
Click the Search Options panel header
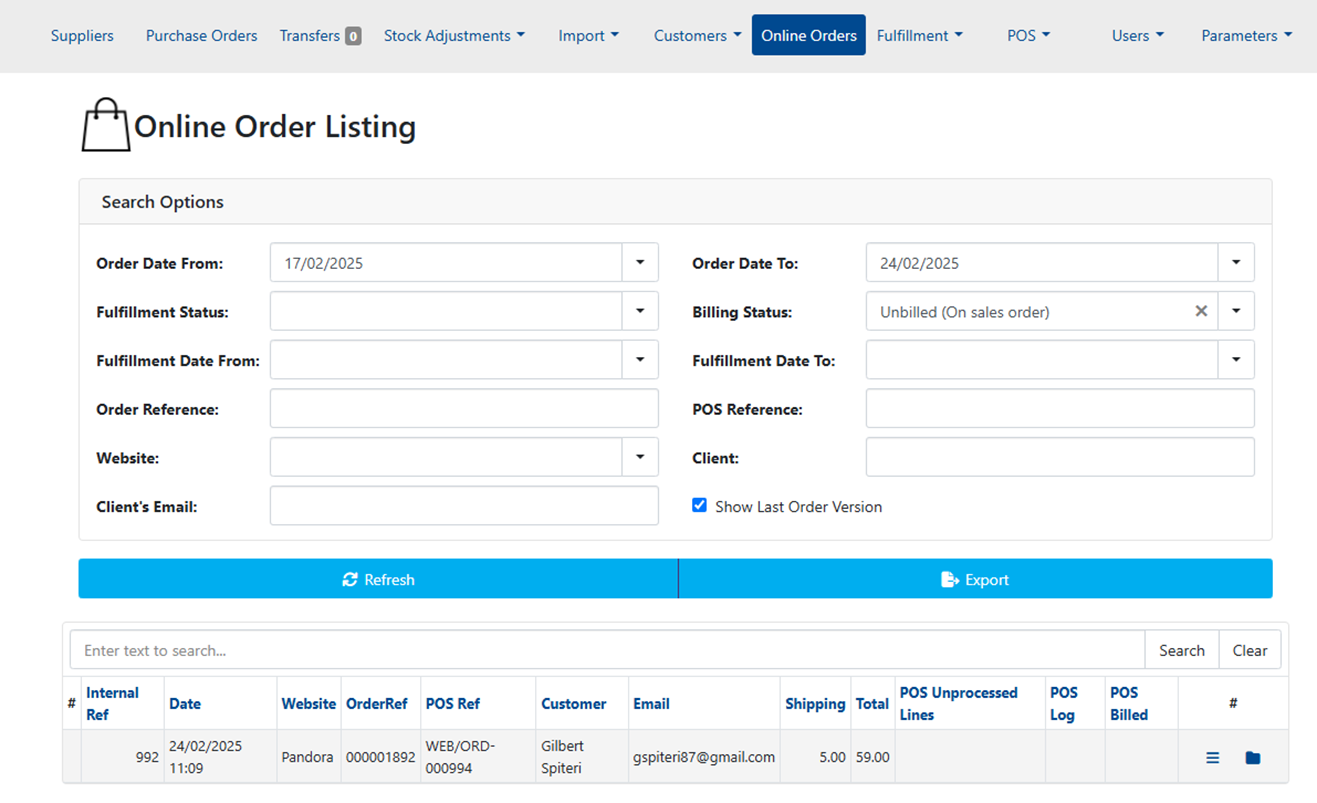675,201
